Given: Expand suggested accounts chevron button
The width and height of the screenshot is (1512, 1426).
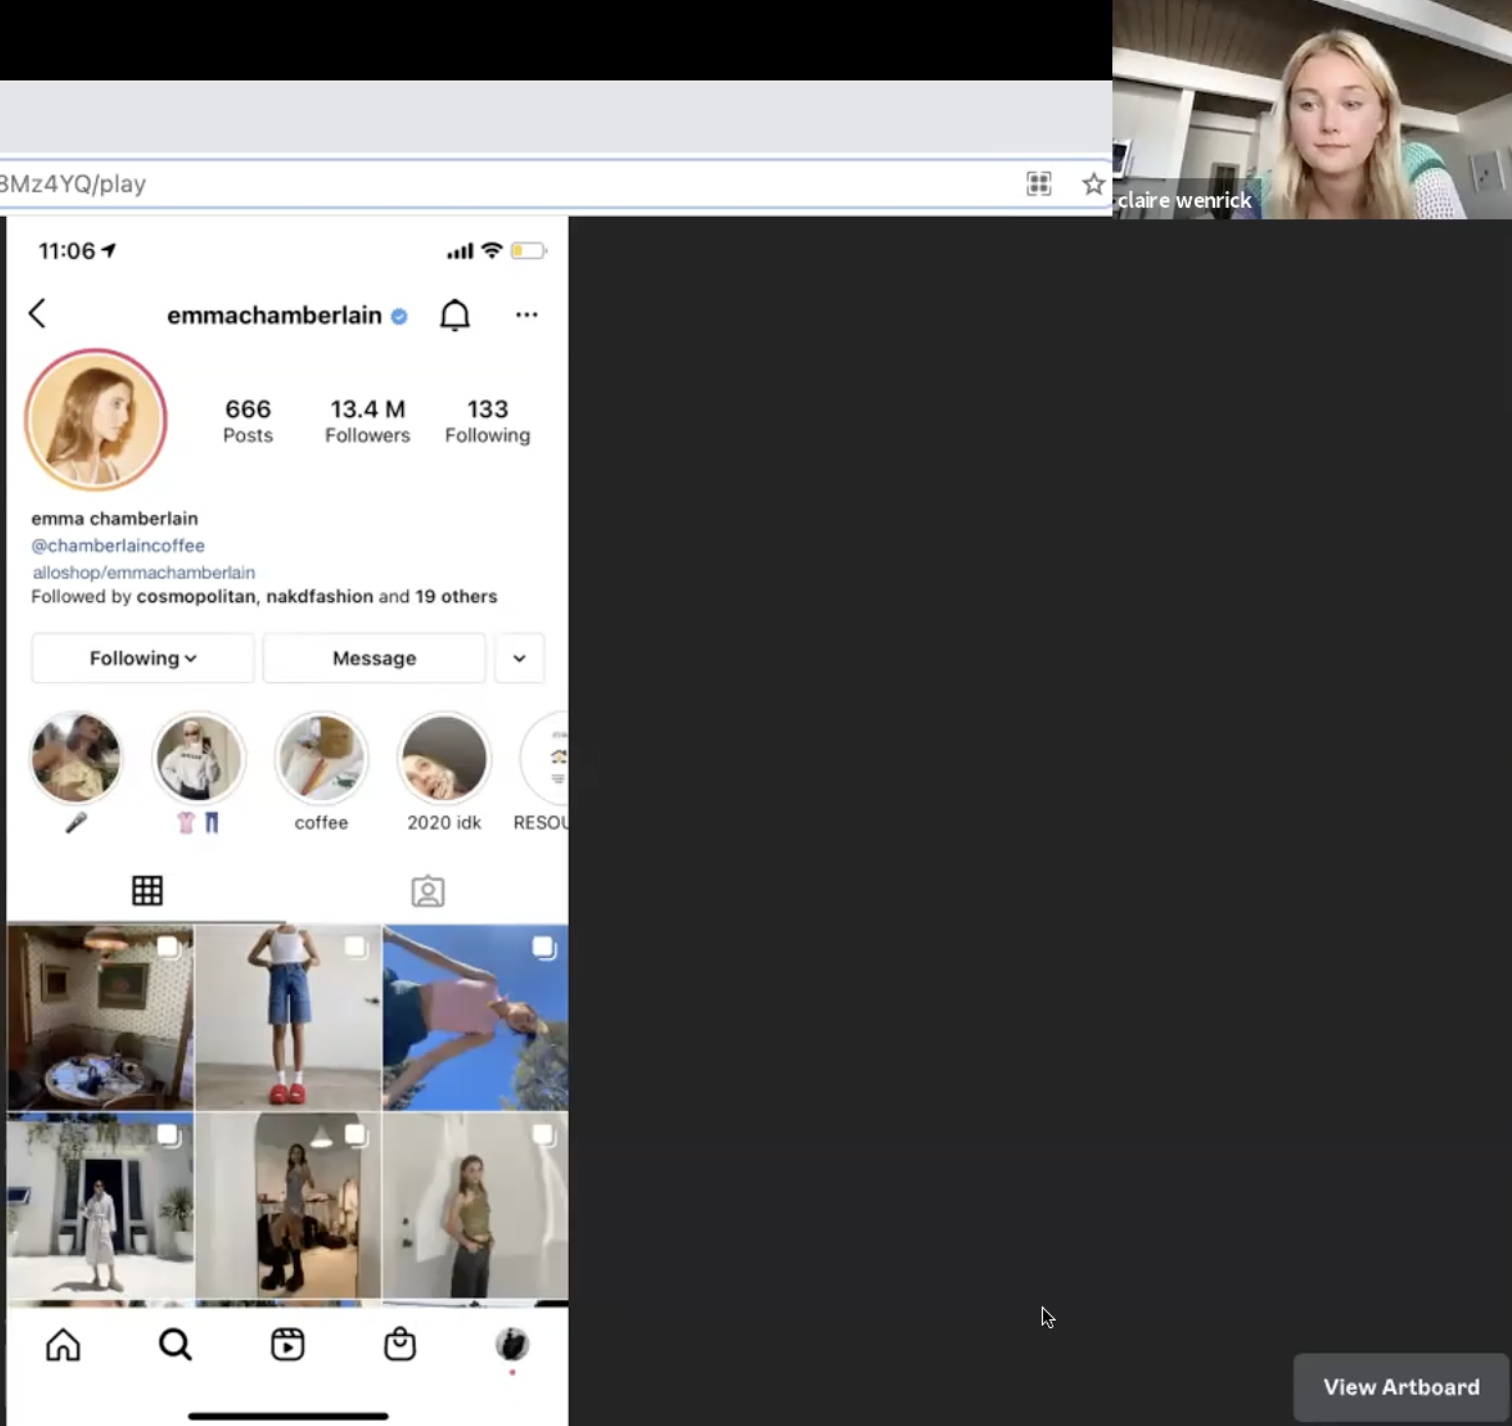Looking at the screenshot, I should [x=519, y=658].
